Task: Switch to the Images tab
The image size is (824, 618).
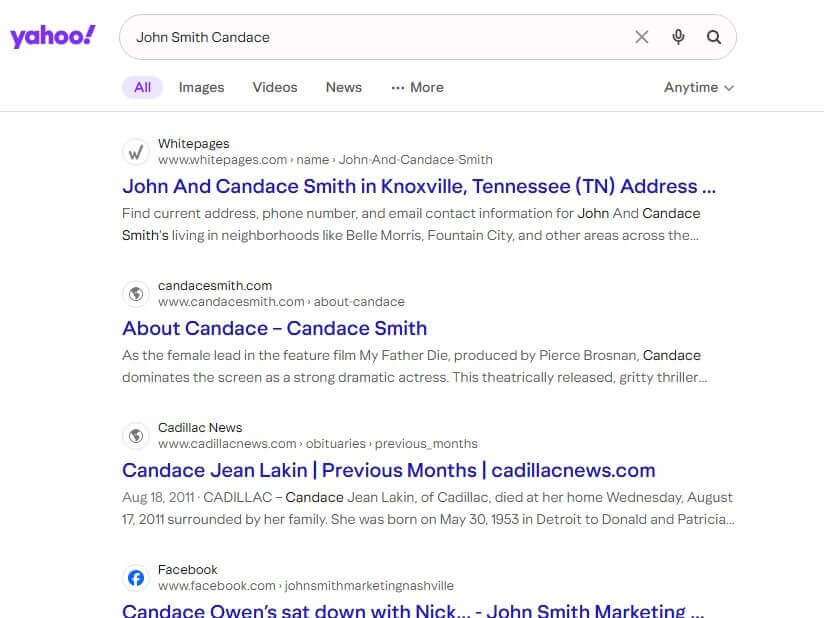Action: (x=201, y=87)
